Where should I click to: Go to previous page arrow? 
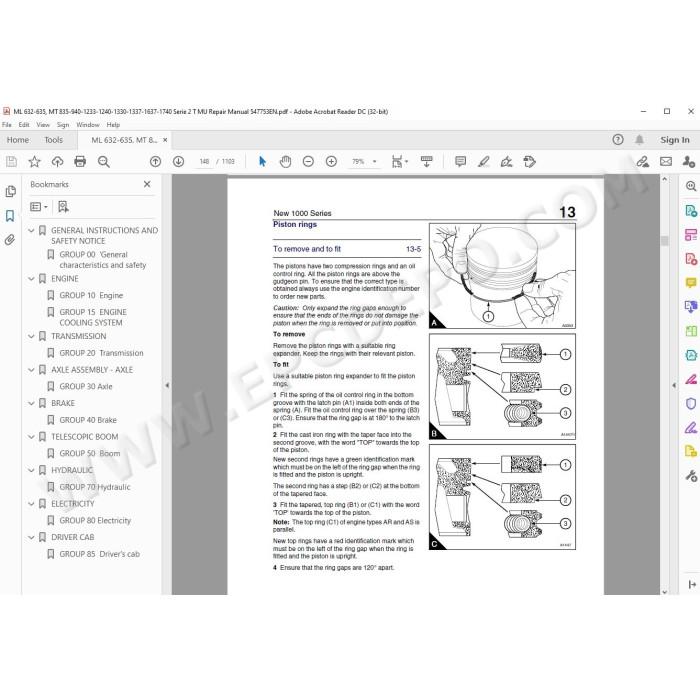[155, 162]
